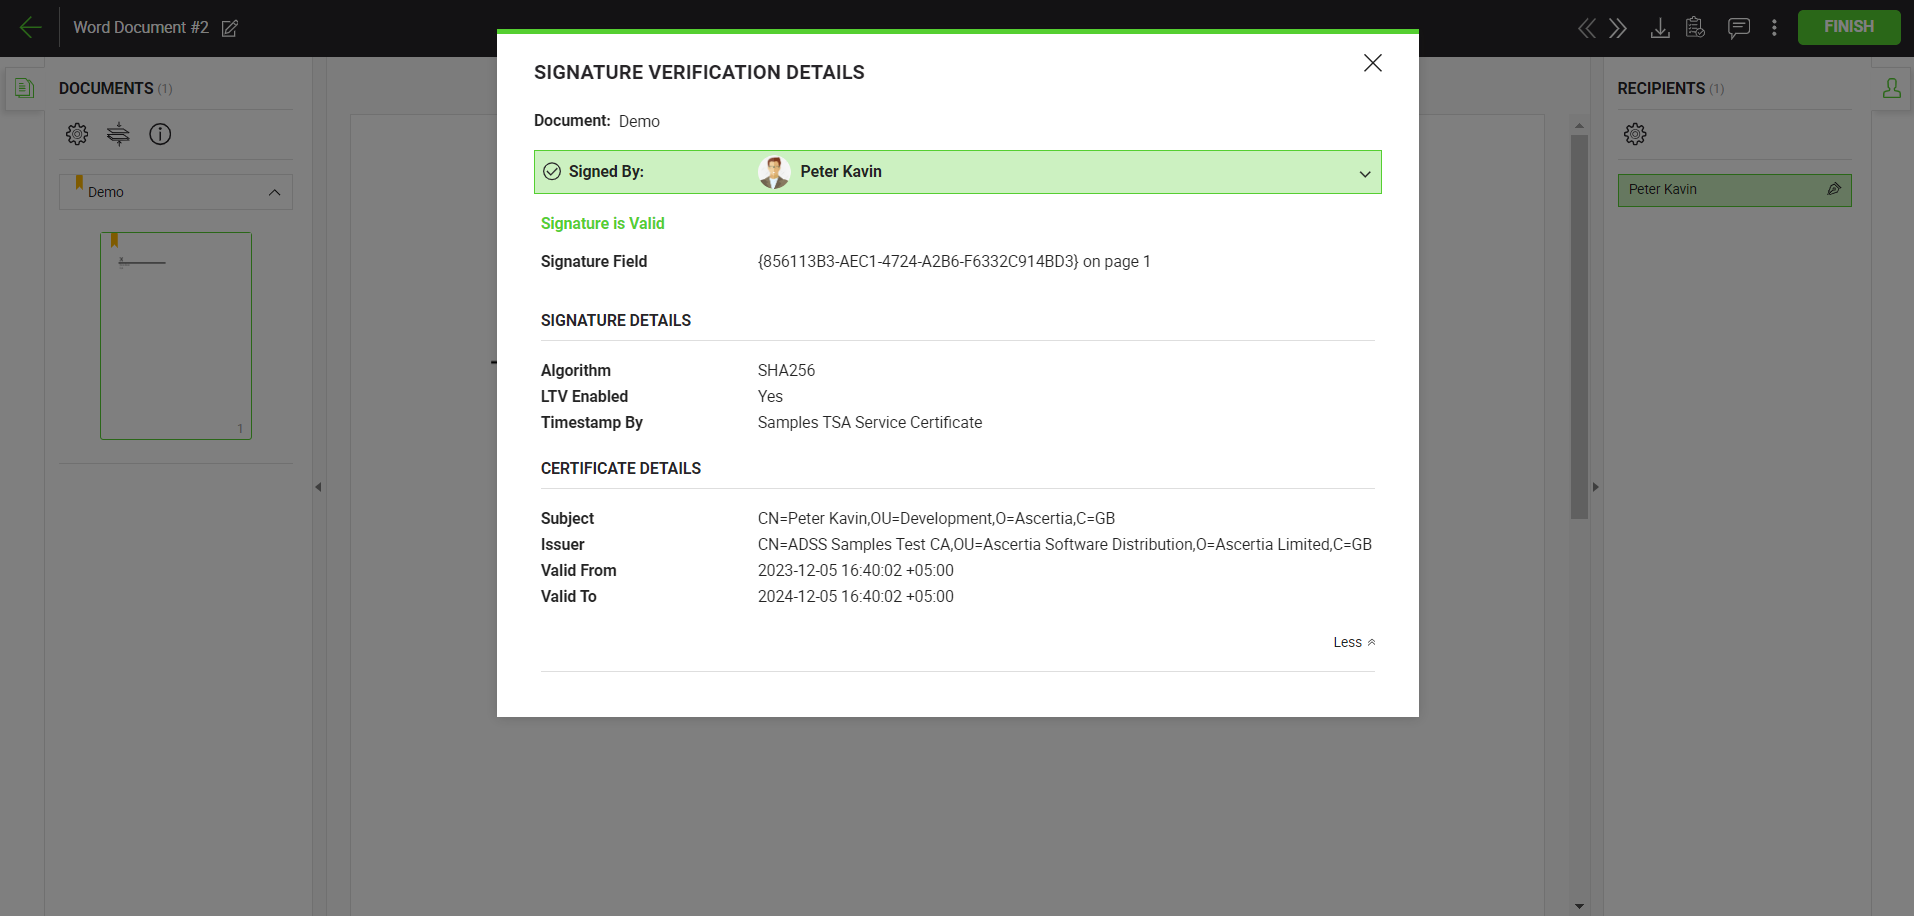Open the Documents panel settings gear
The width and height of the screenshot is (1914, 916).
[x=77, y=134]
